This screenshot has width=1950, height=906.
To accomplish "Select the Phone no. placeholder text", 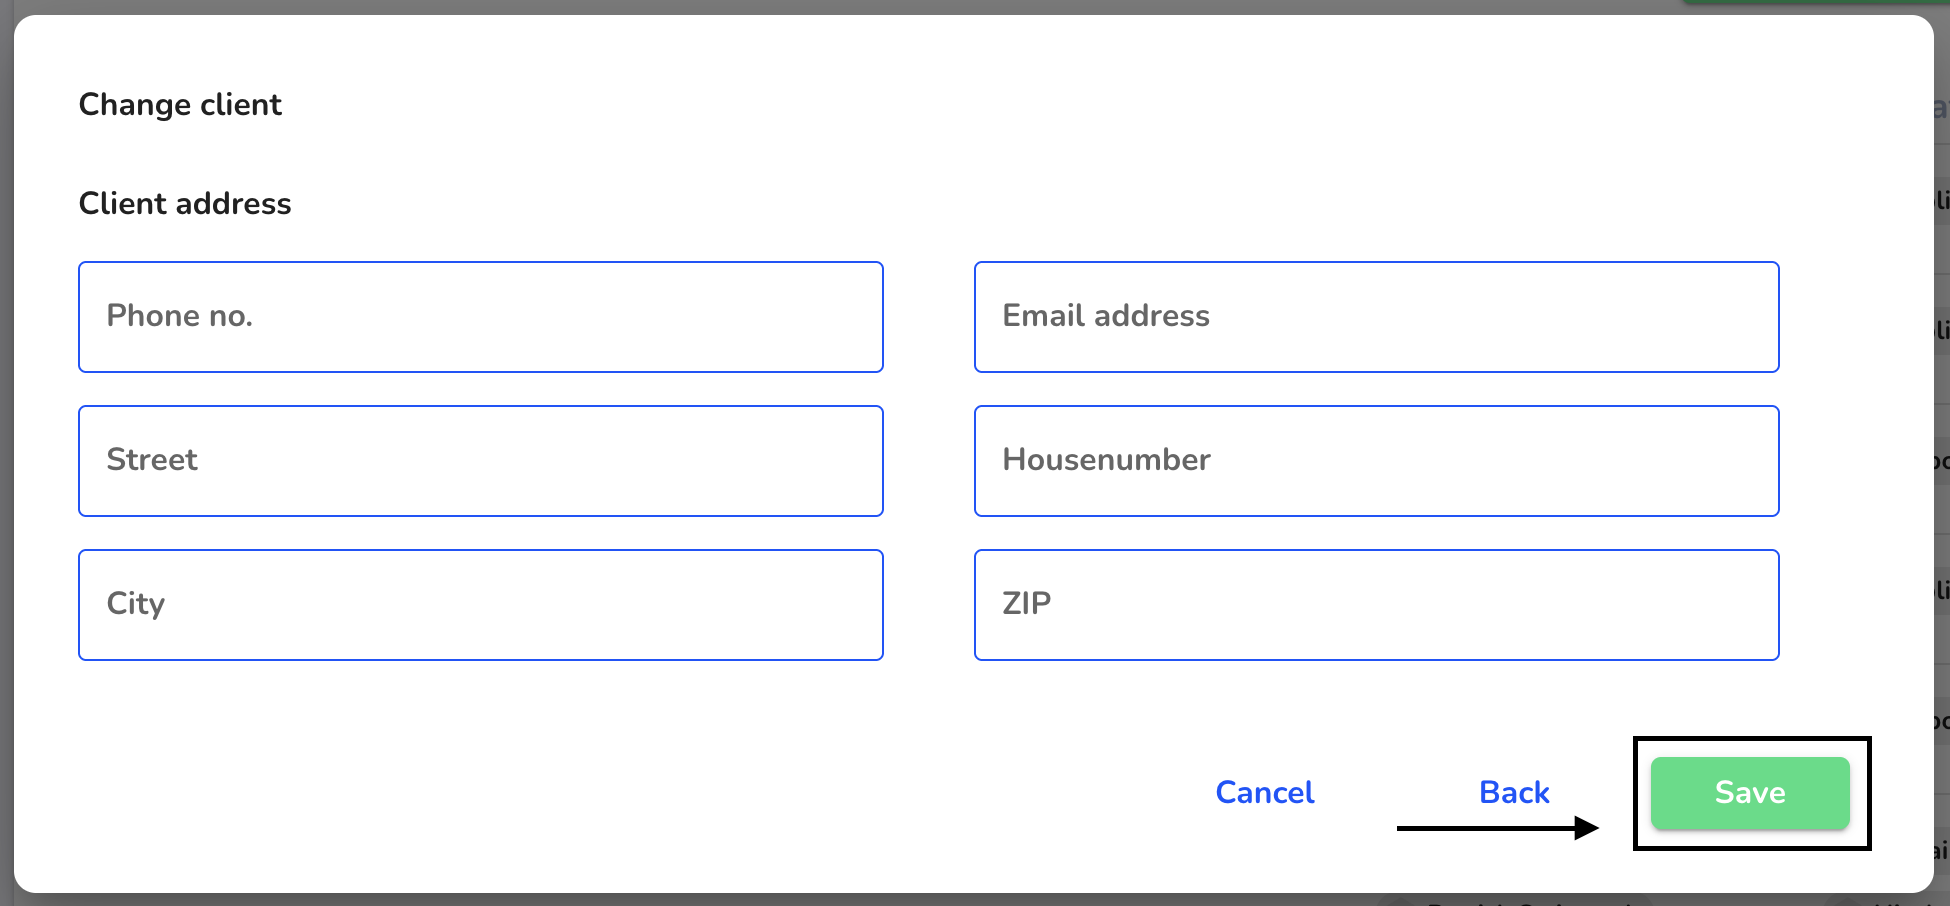I will (x=180, y=316).
